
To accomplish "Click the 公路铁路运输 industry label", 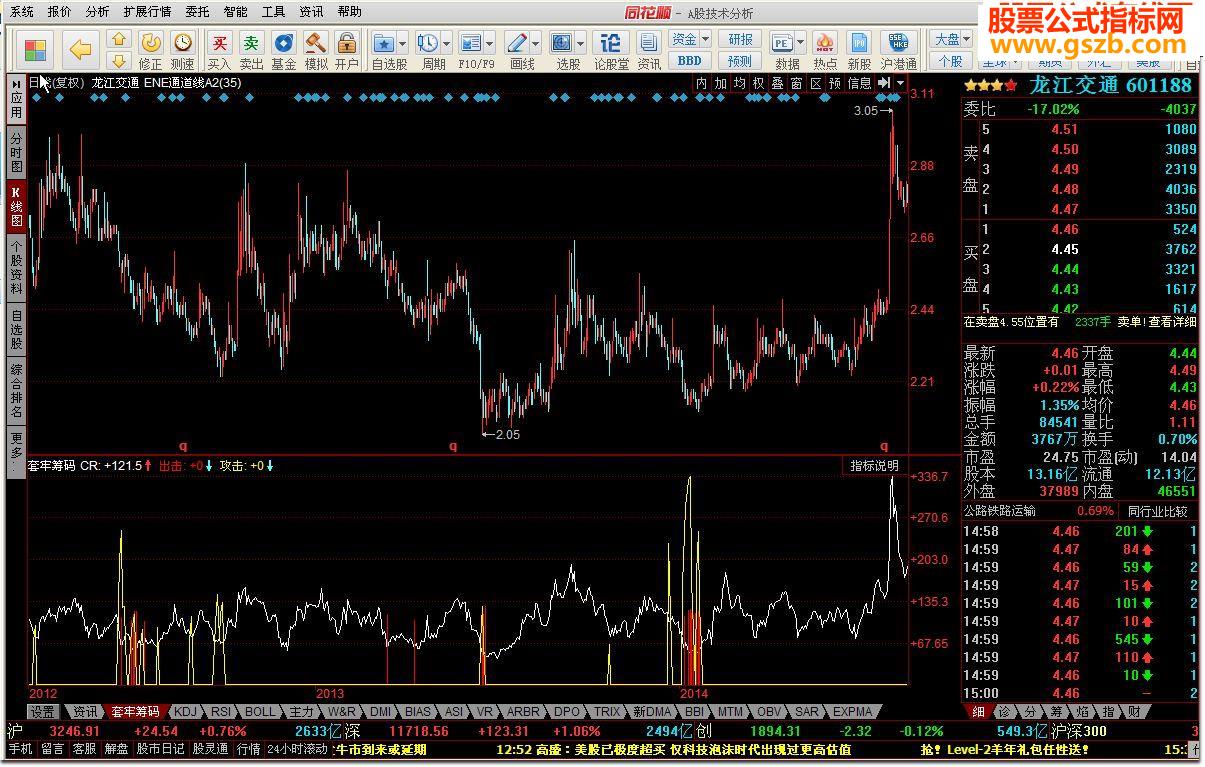I will 1000,511.
